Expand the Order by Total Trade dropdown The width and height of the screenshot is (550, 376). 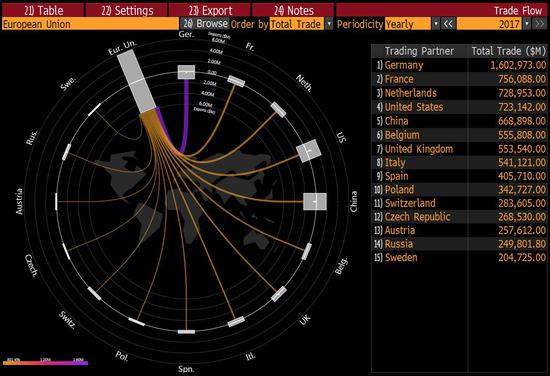click(329, 24)
